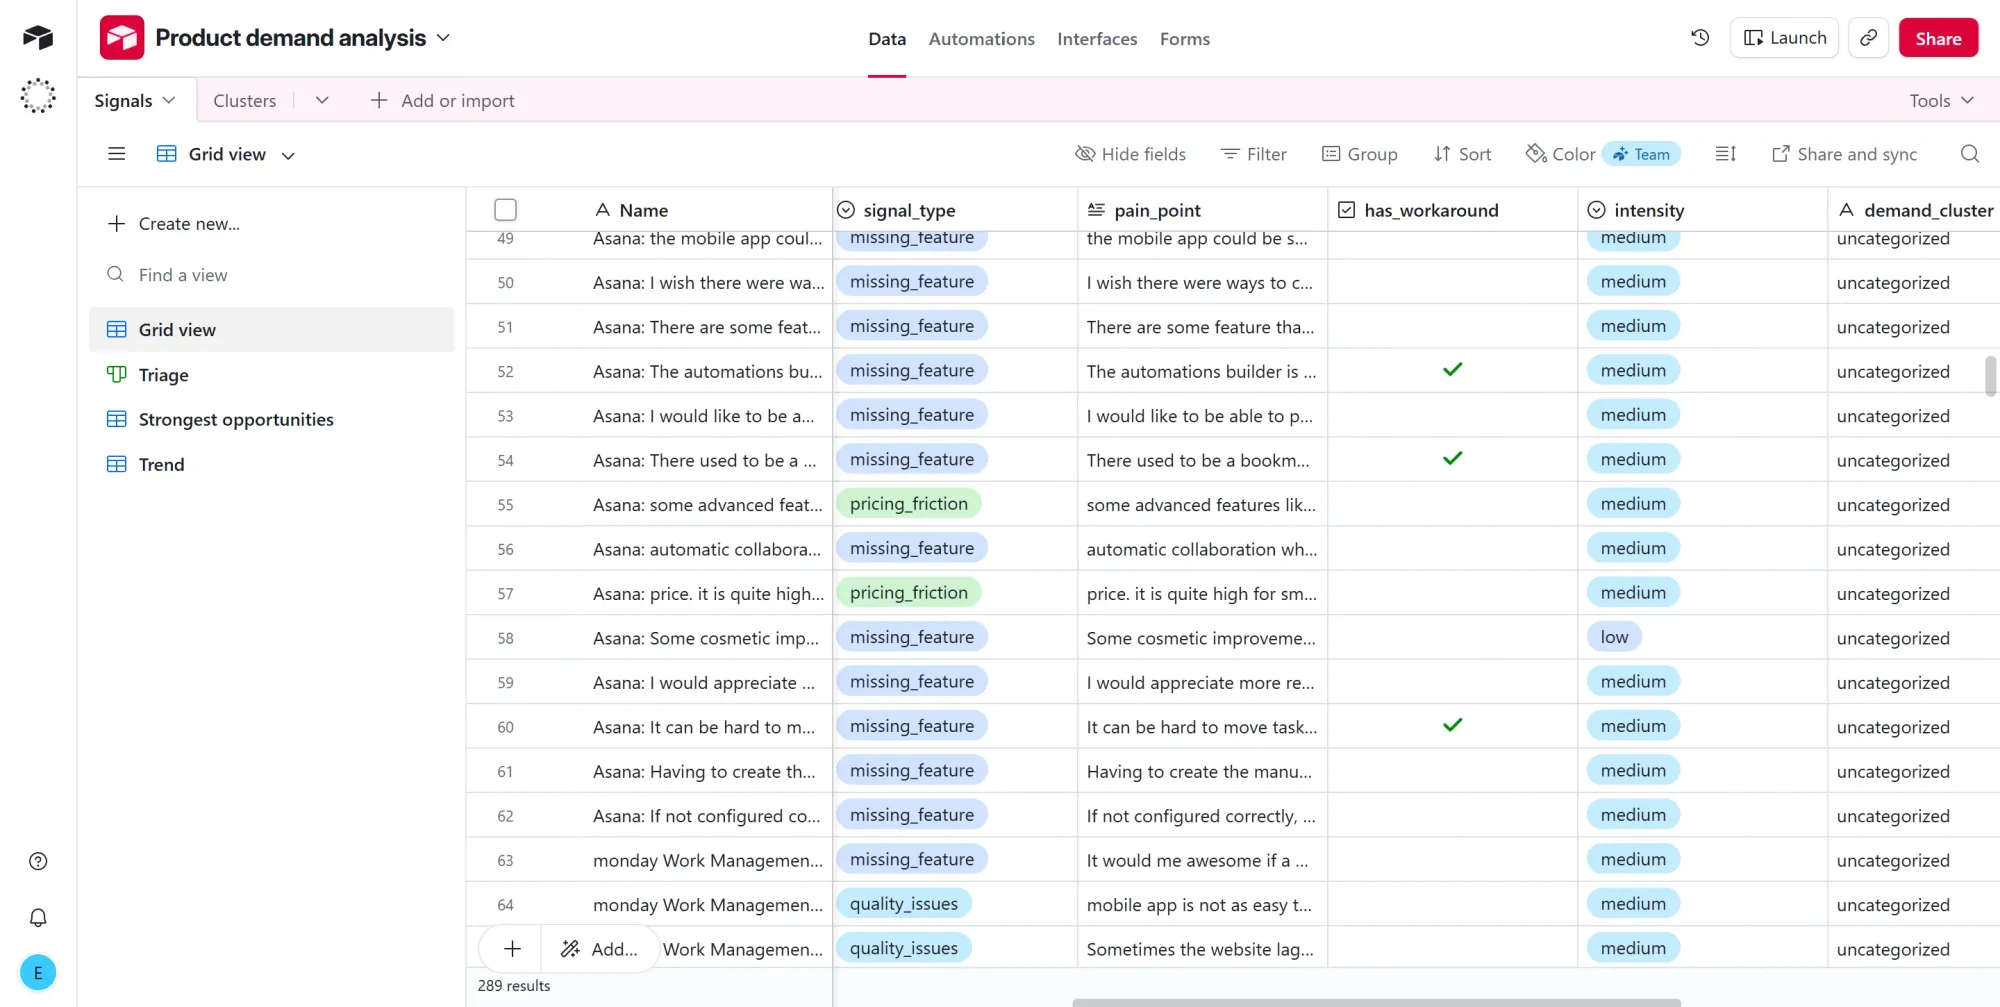Open the Group options

click(1360, 154)
